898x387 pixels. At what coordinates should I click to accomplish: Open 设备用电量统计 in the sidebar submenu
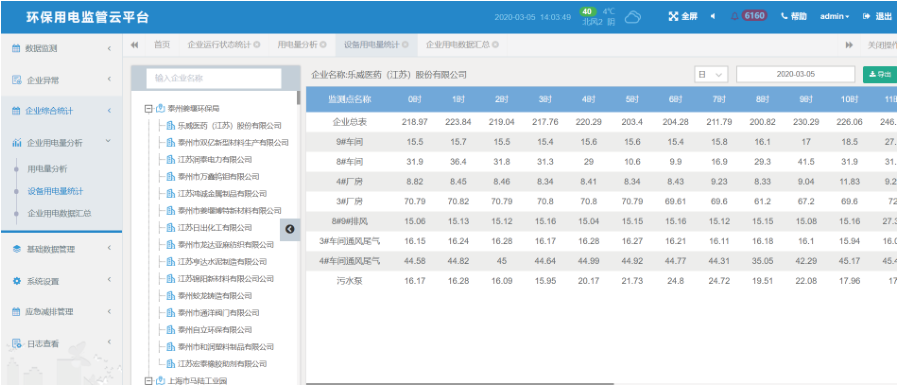(56, 191)
